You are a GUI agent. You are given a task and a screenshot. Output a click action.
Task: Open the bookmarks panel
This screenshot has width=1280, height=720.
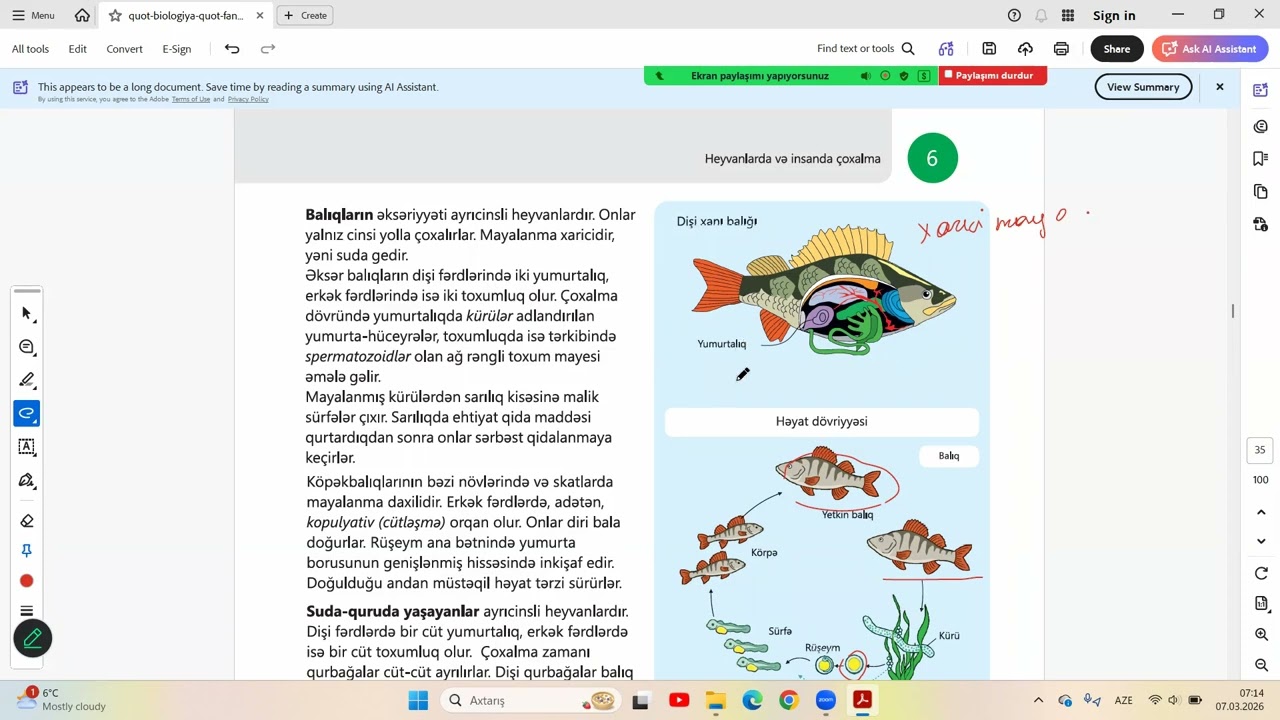tap(1260, 158)
